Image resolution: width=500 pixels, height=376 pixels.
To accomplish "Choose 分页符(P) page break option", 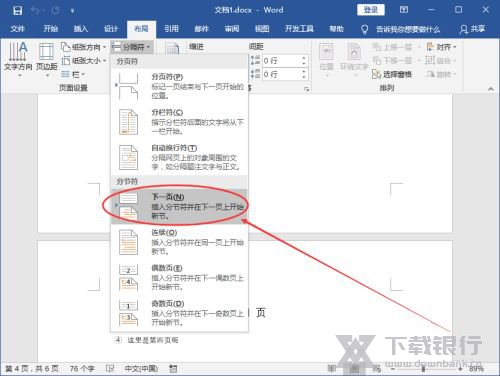I will click(x=179, y=86).
